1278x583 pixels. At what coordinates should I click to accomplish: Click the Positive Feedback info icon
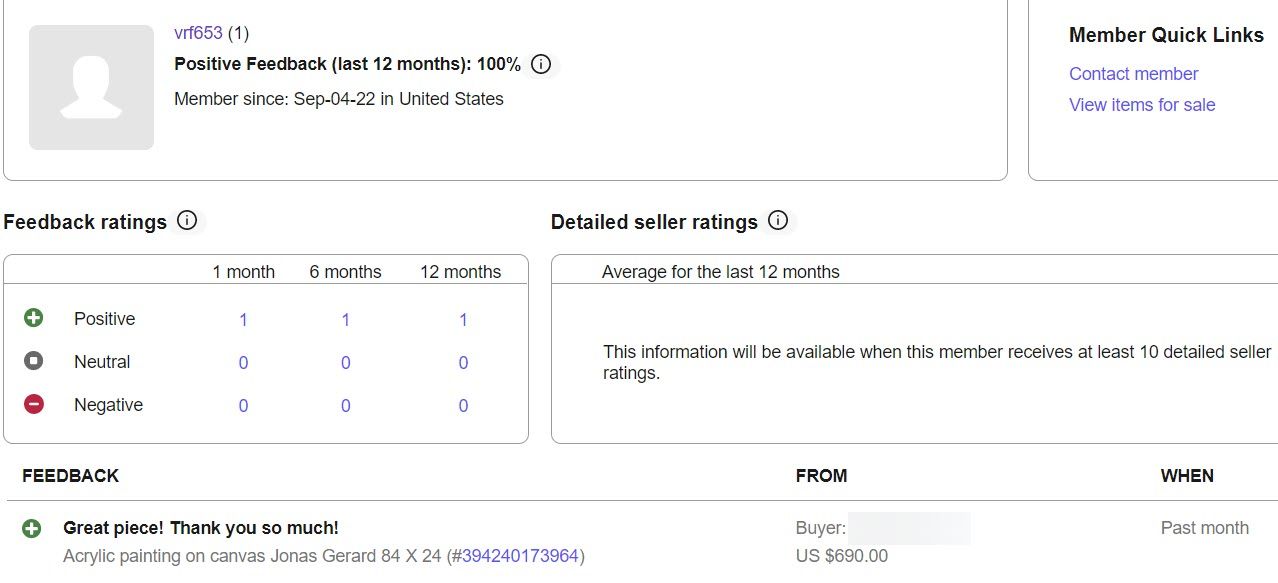pos(541,65)
